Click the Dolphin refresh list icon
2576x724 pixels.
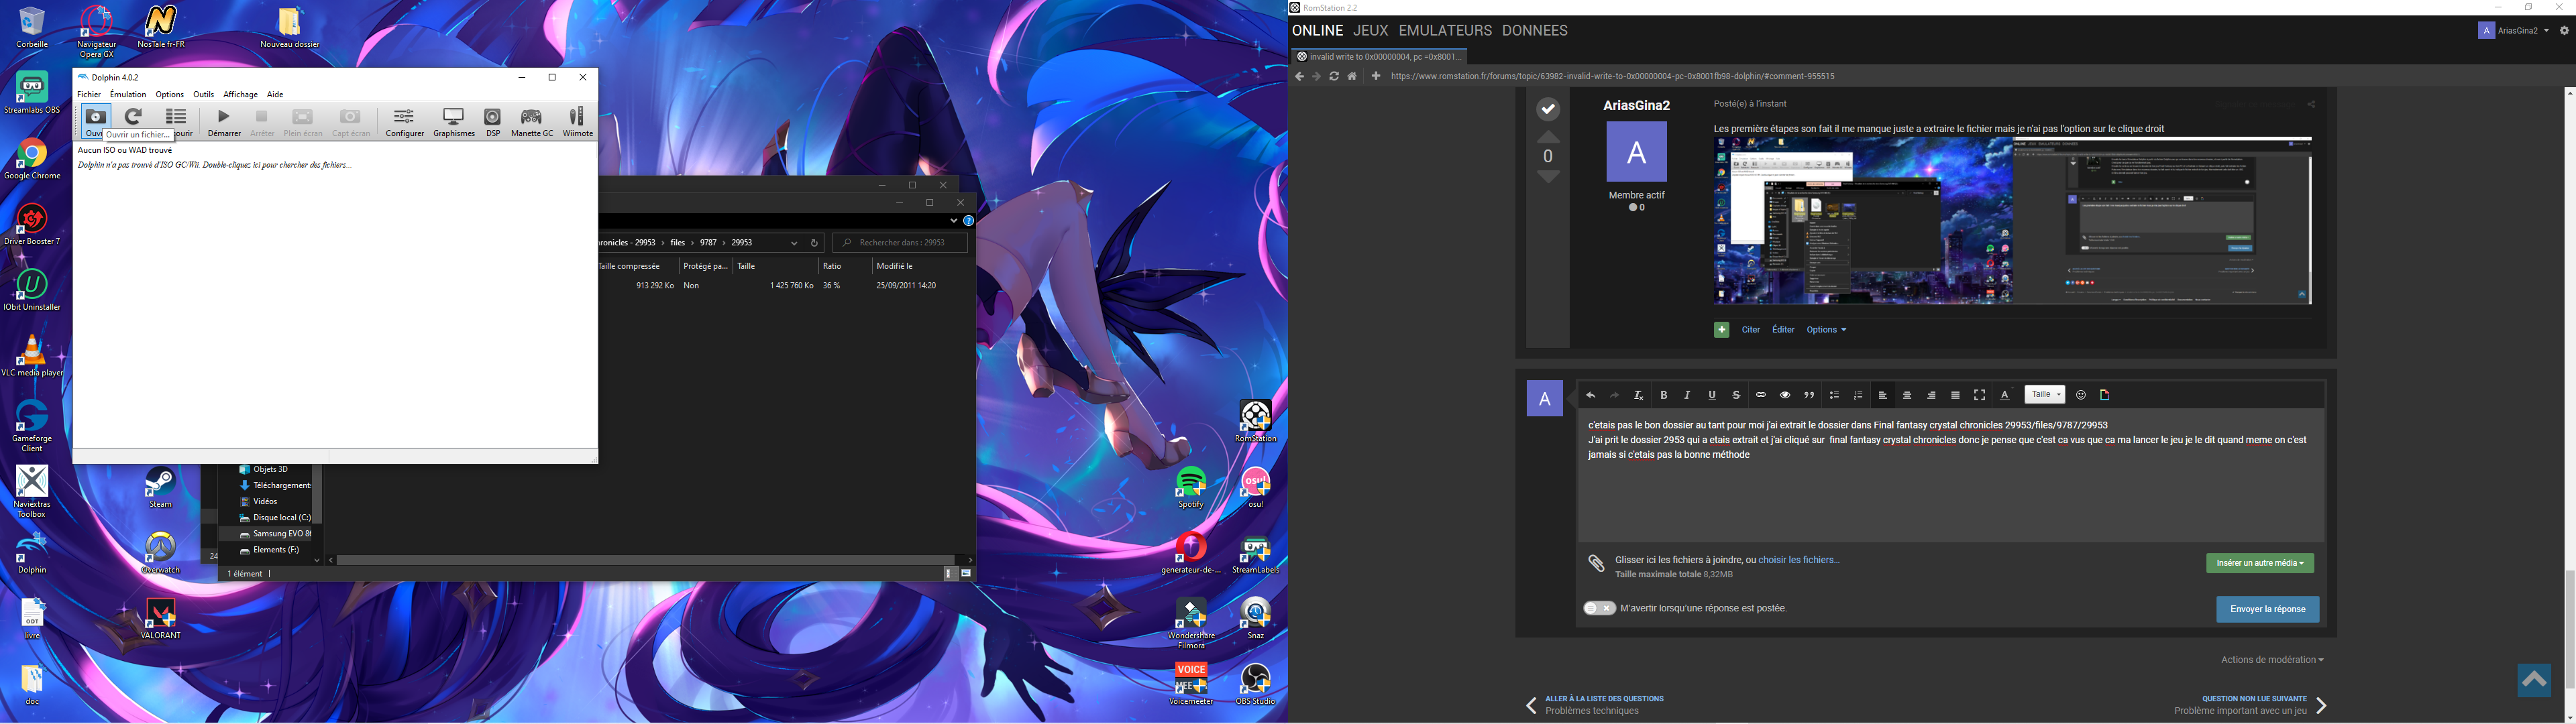(133, 118)
